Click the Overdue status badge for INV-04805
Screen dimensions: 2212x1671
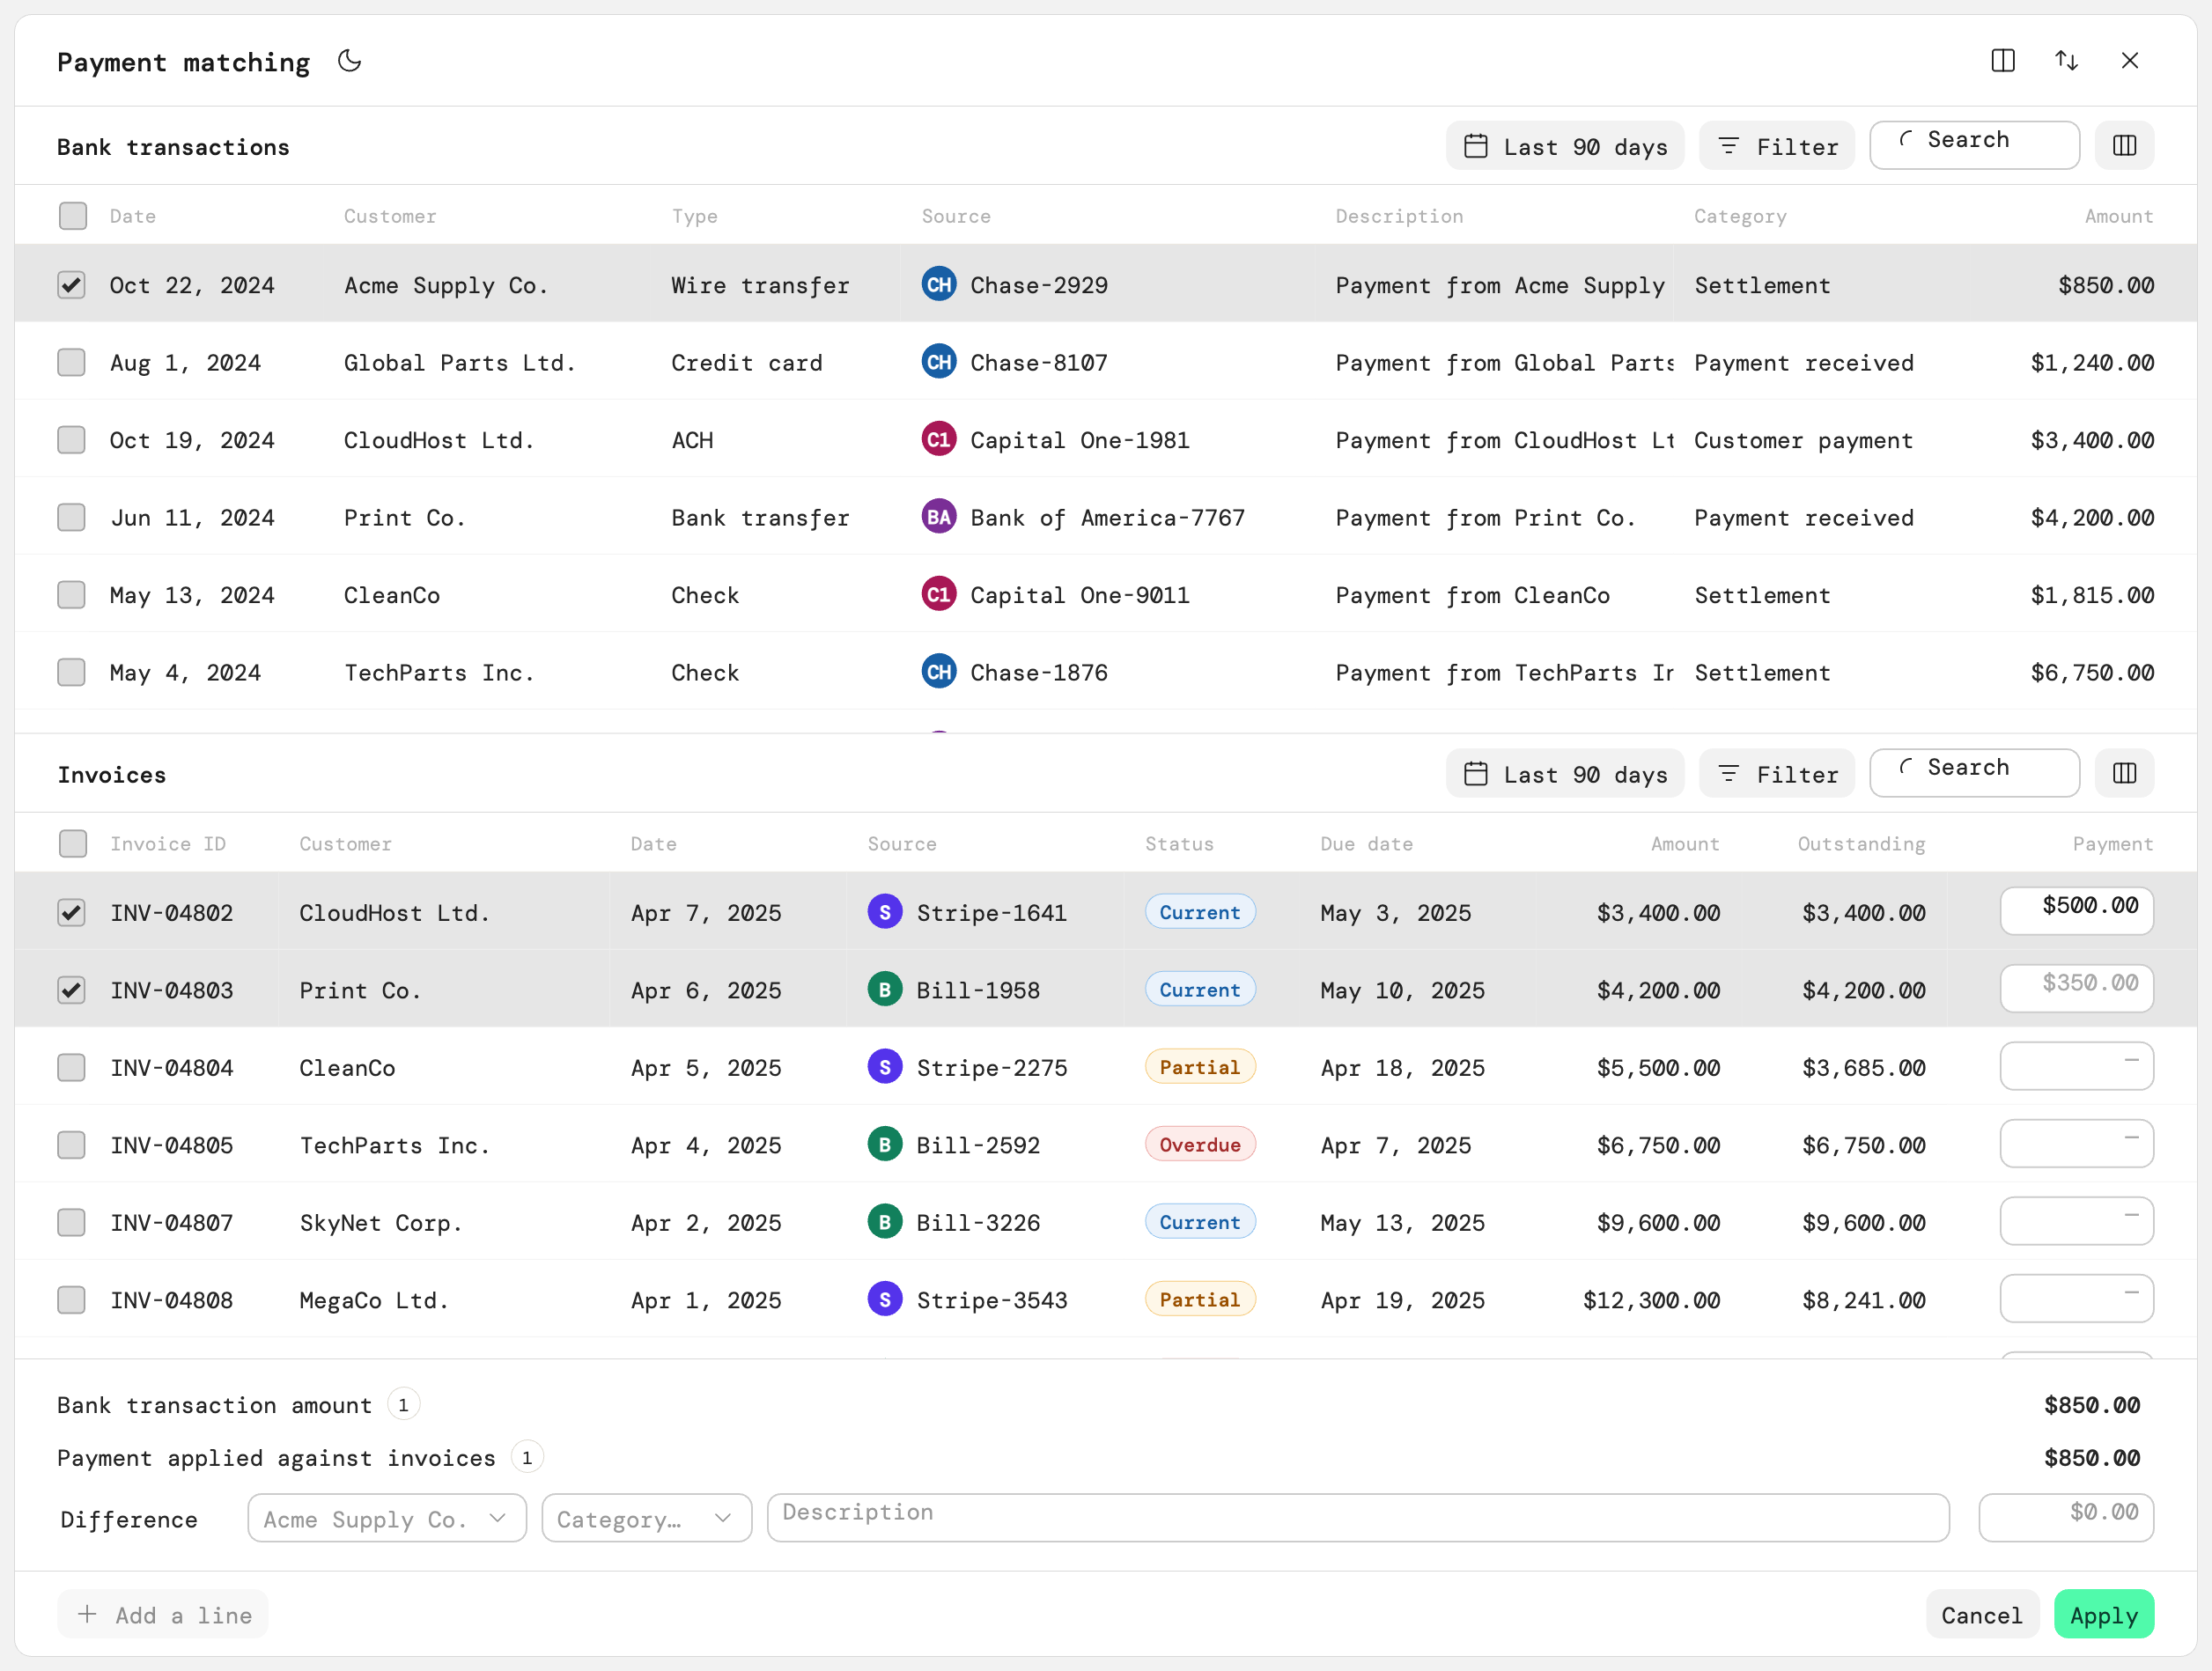(x=1200, y=1145)
